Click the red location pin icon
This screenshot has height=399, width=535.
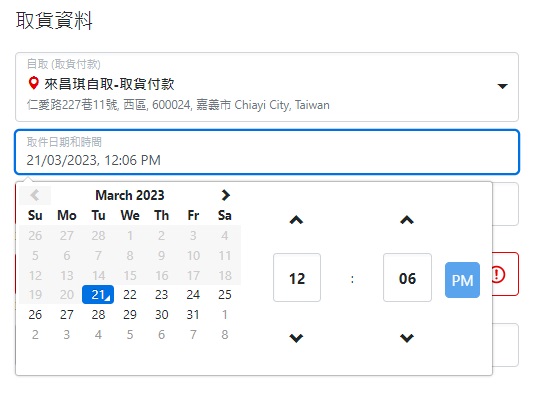click(x=33, y=83)
